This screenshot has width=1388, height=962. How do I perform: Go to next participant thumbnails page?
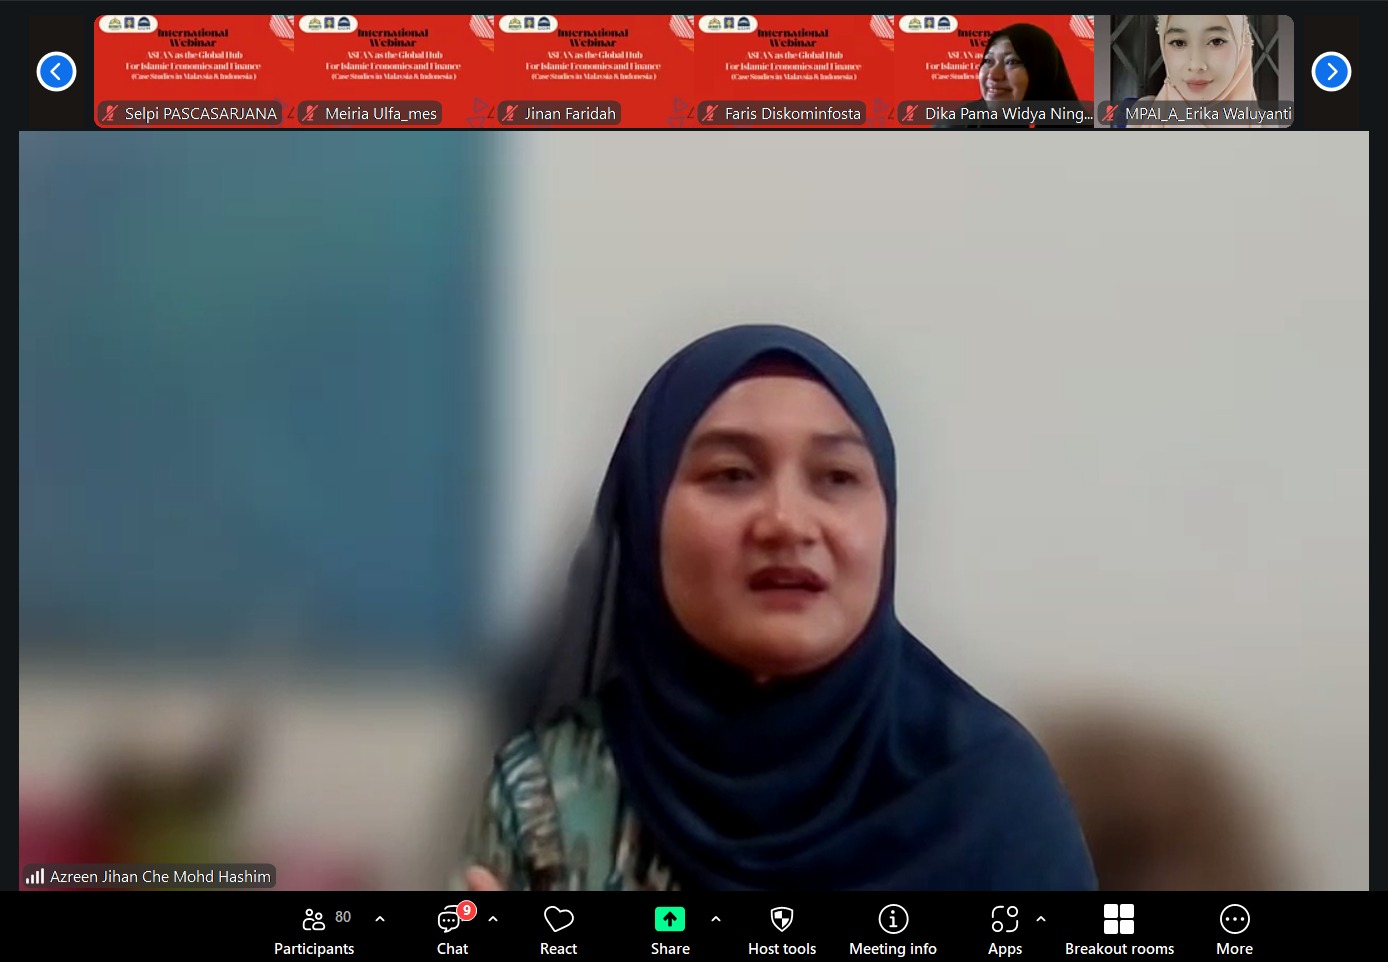[1331, 71]
